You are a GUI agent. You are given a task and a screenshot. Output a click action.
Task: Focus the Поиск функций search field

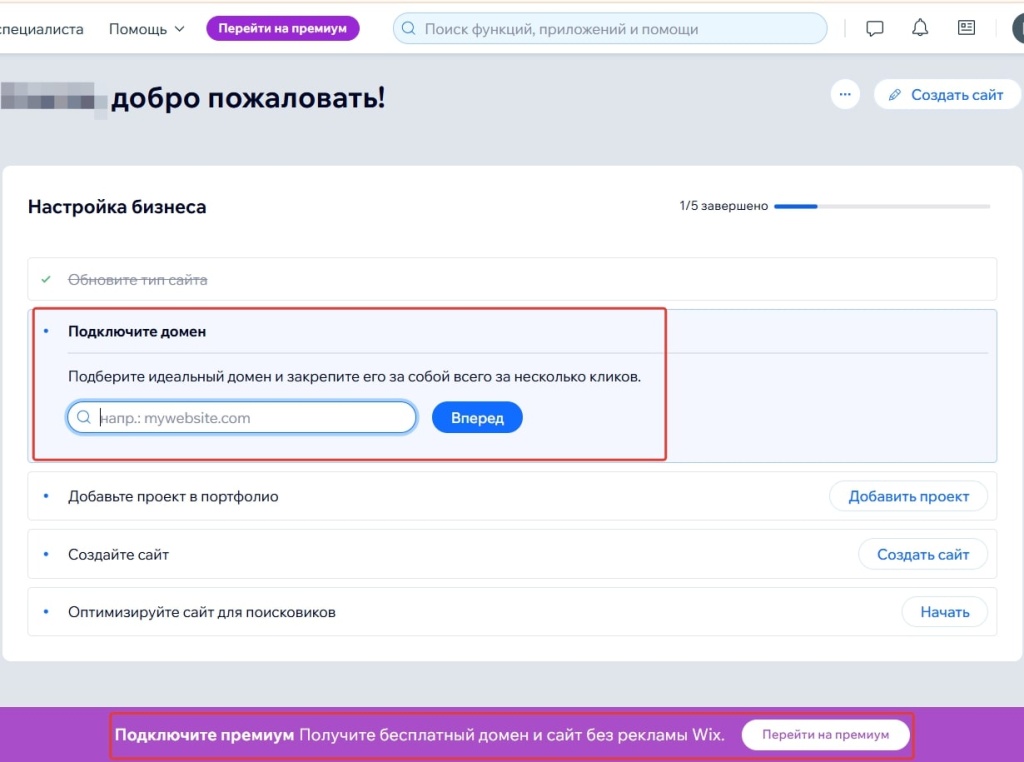(610, 29)
